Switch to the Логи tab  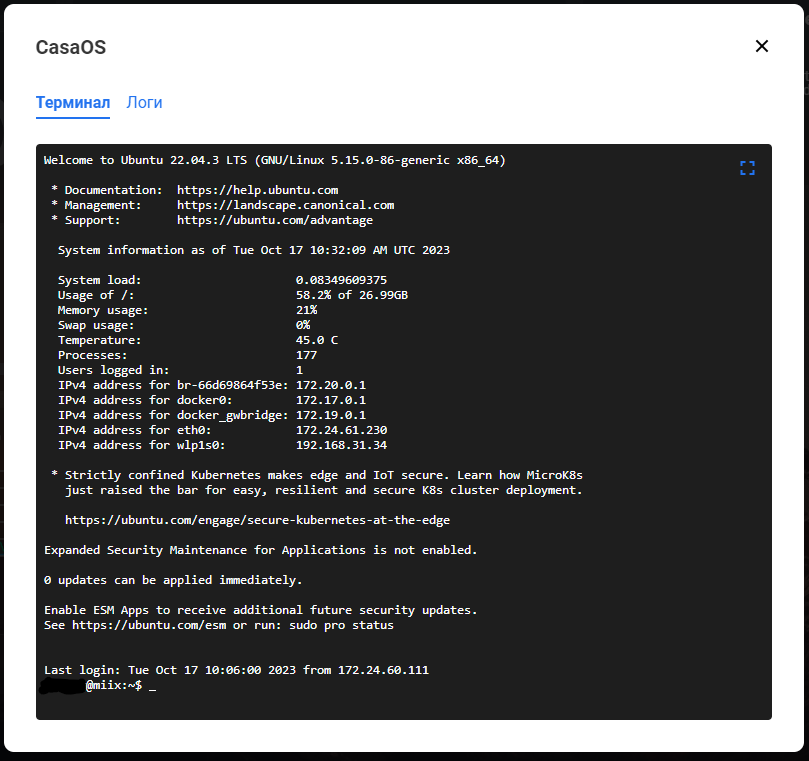tap(144, 103)
